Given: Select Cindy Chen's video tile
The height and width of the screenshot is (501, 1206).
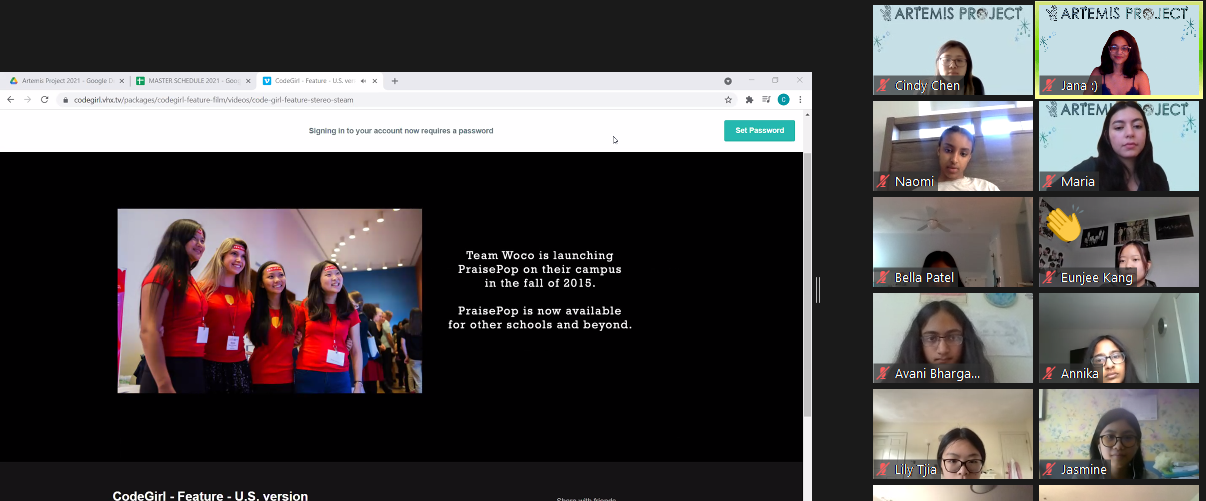Looking at the screenshot, I should click(952, 49).
